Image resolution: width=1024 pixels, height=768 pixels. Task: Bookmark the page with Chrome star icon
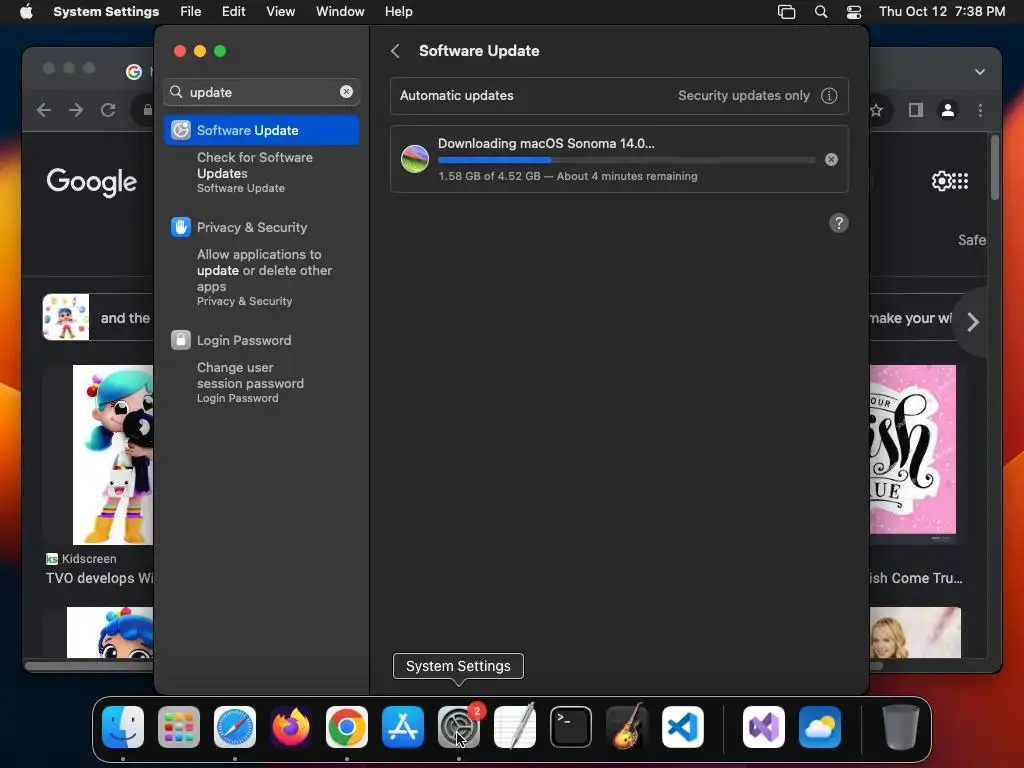pos(876,110)
